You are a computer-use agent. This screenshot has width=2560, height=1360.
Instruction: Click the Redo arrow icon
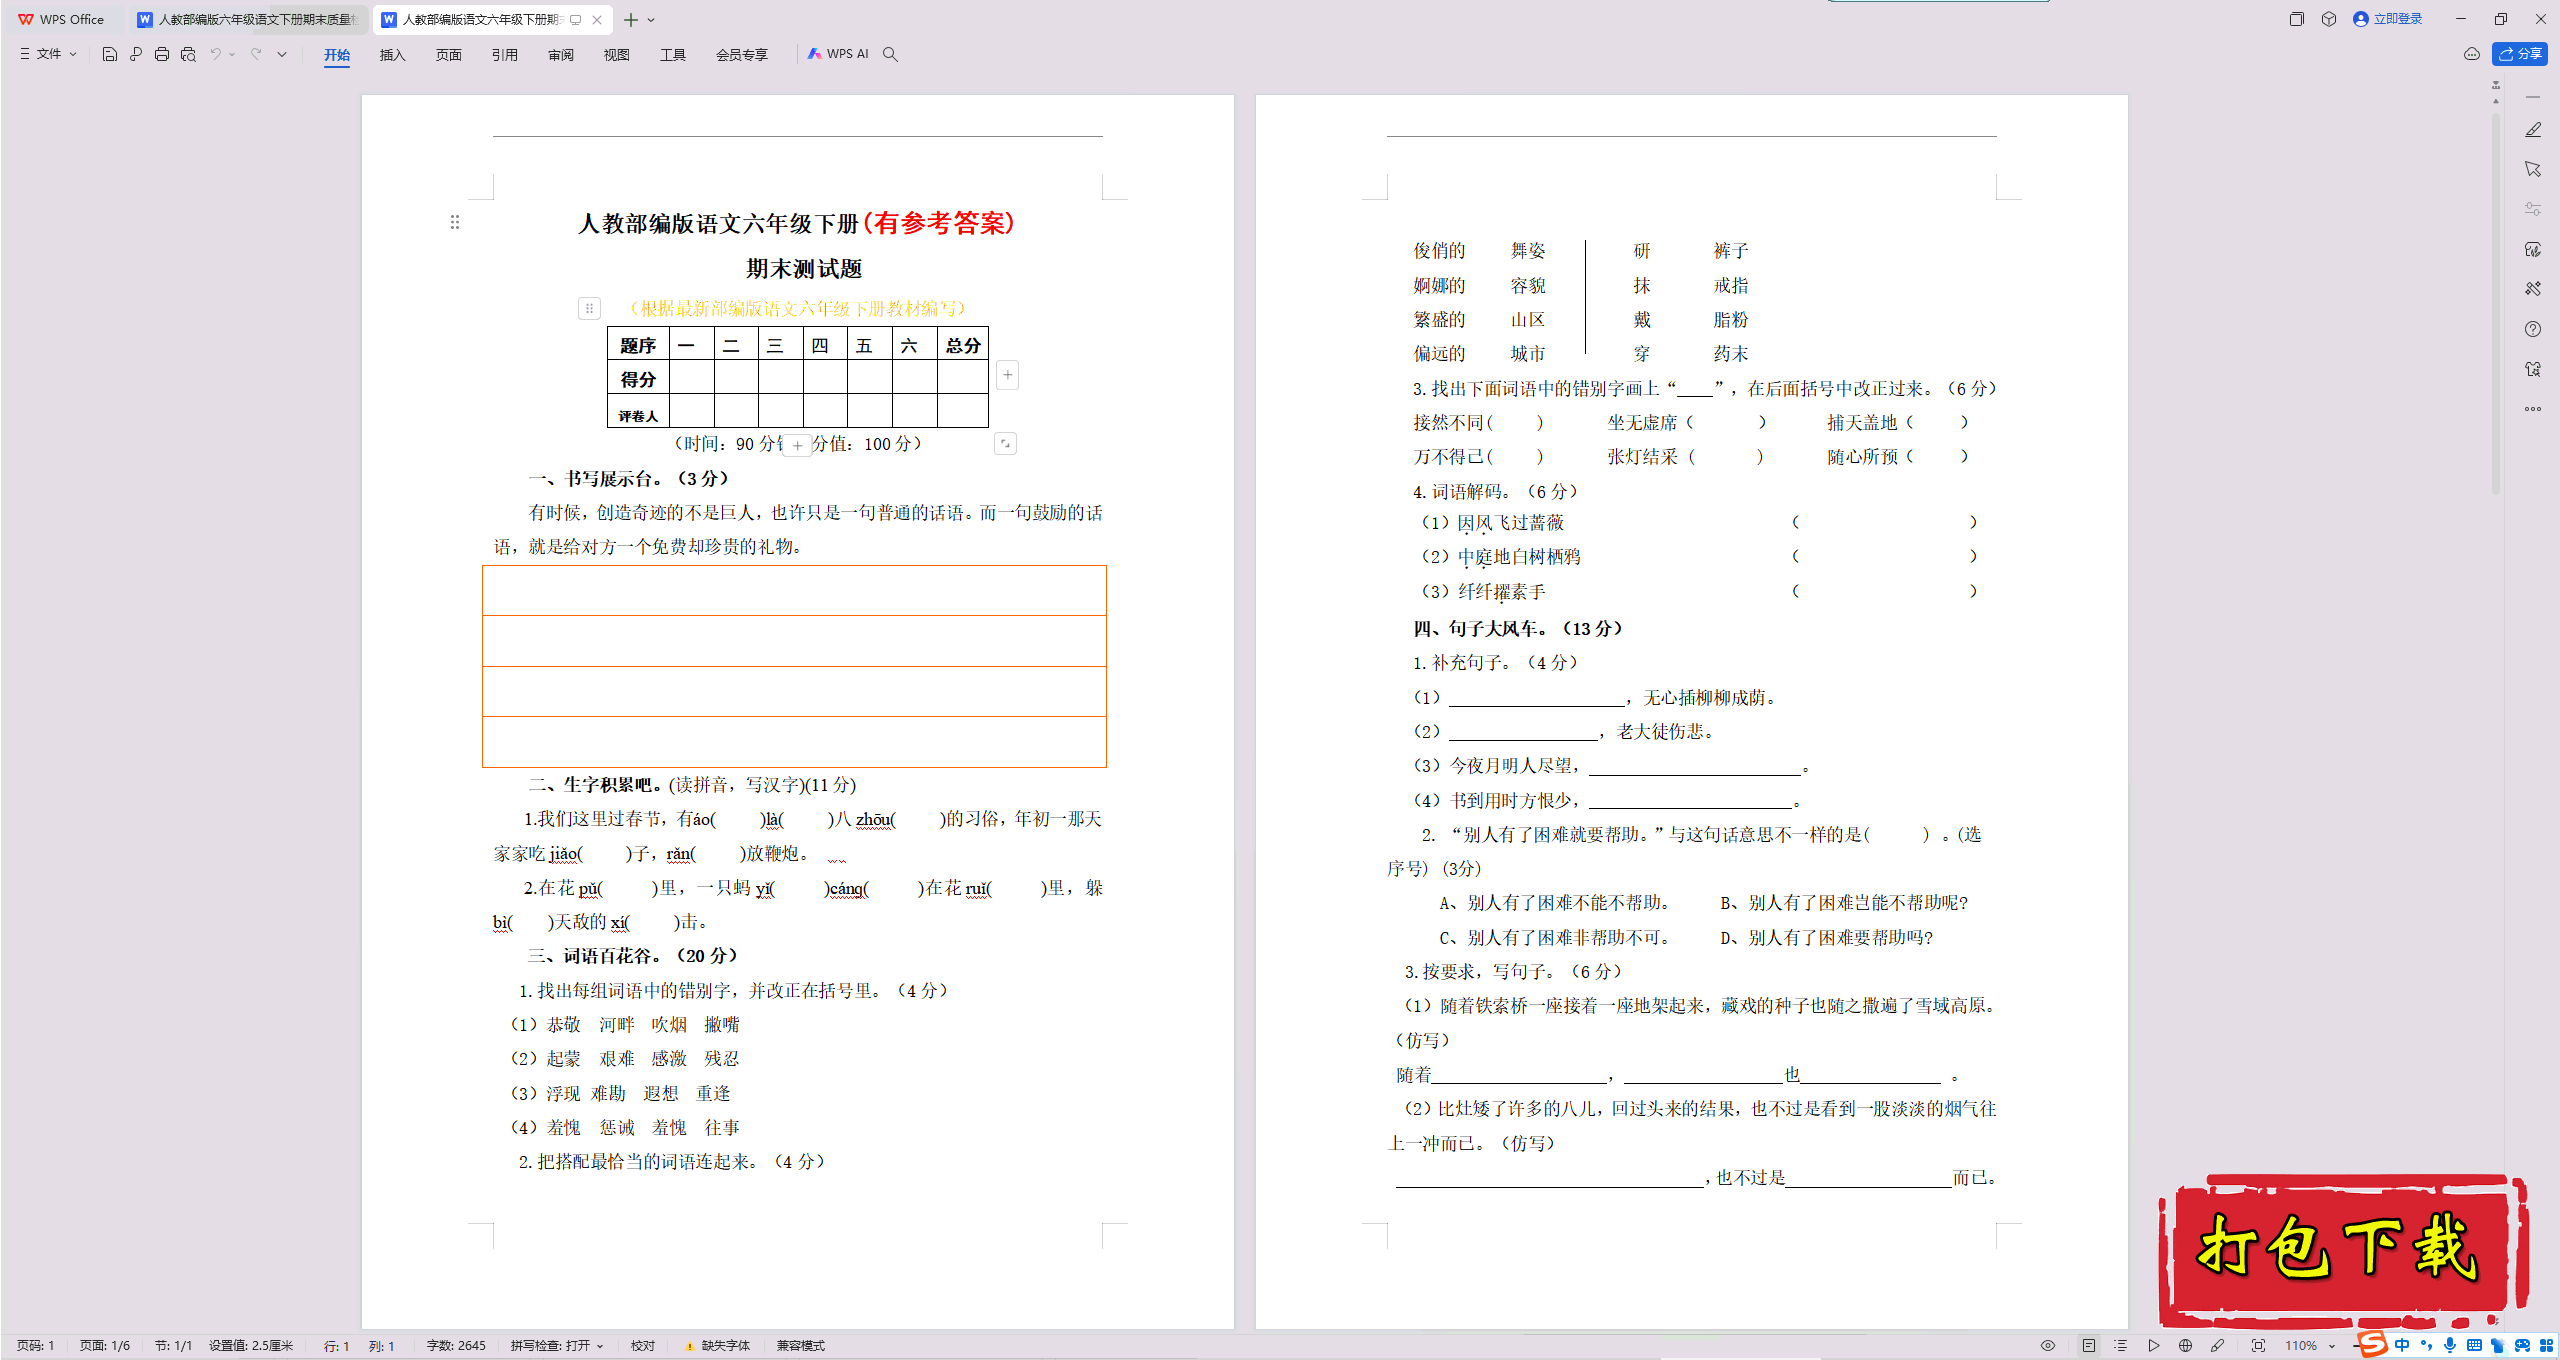(256, 54)
